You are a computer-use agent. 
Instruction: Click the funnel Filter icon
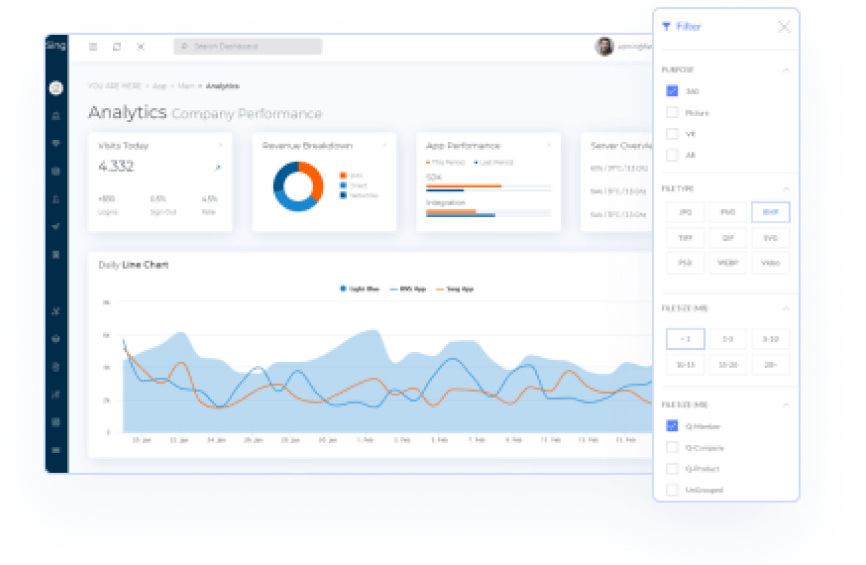coord(667,27)
